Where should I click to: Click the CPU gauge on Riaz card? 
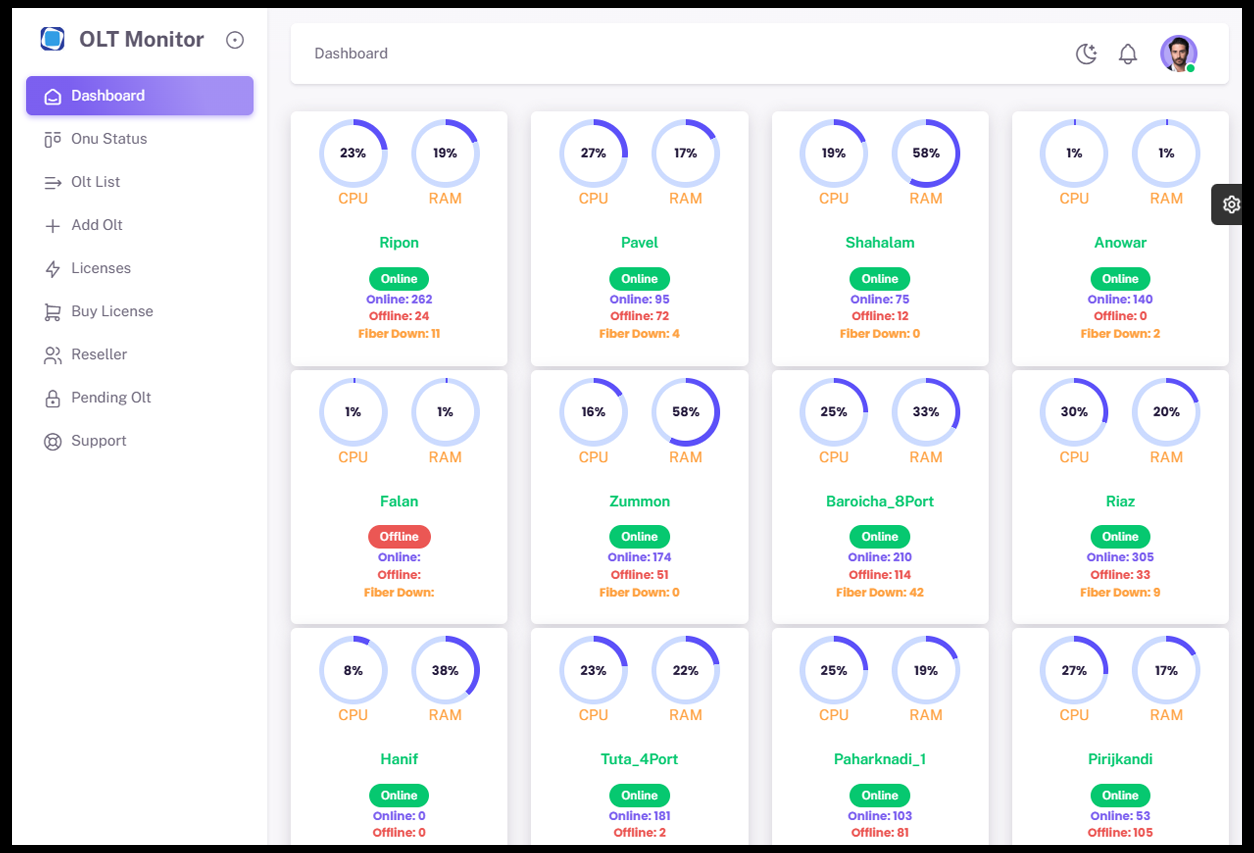click(1073, 411)
